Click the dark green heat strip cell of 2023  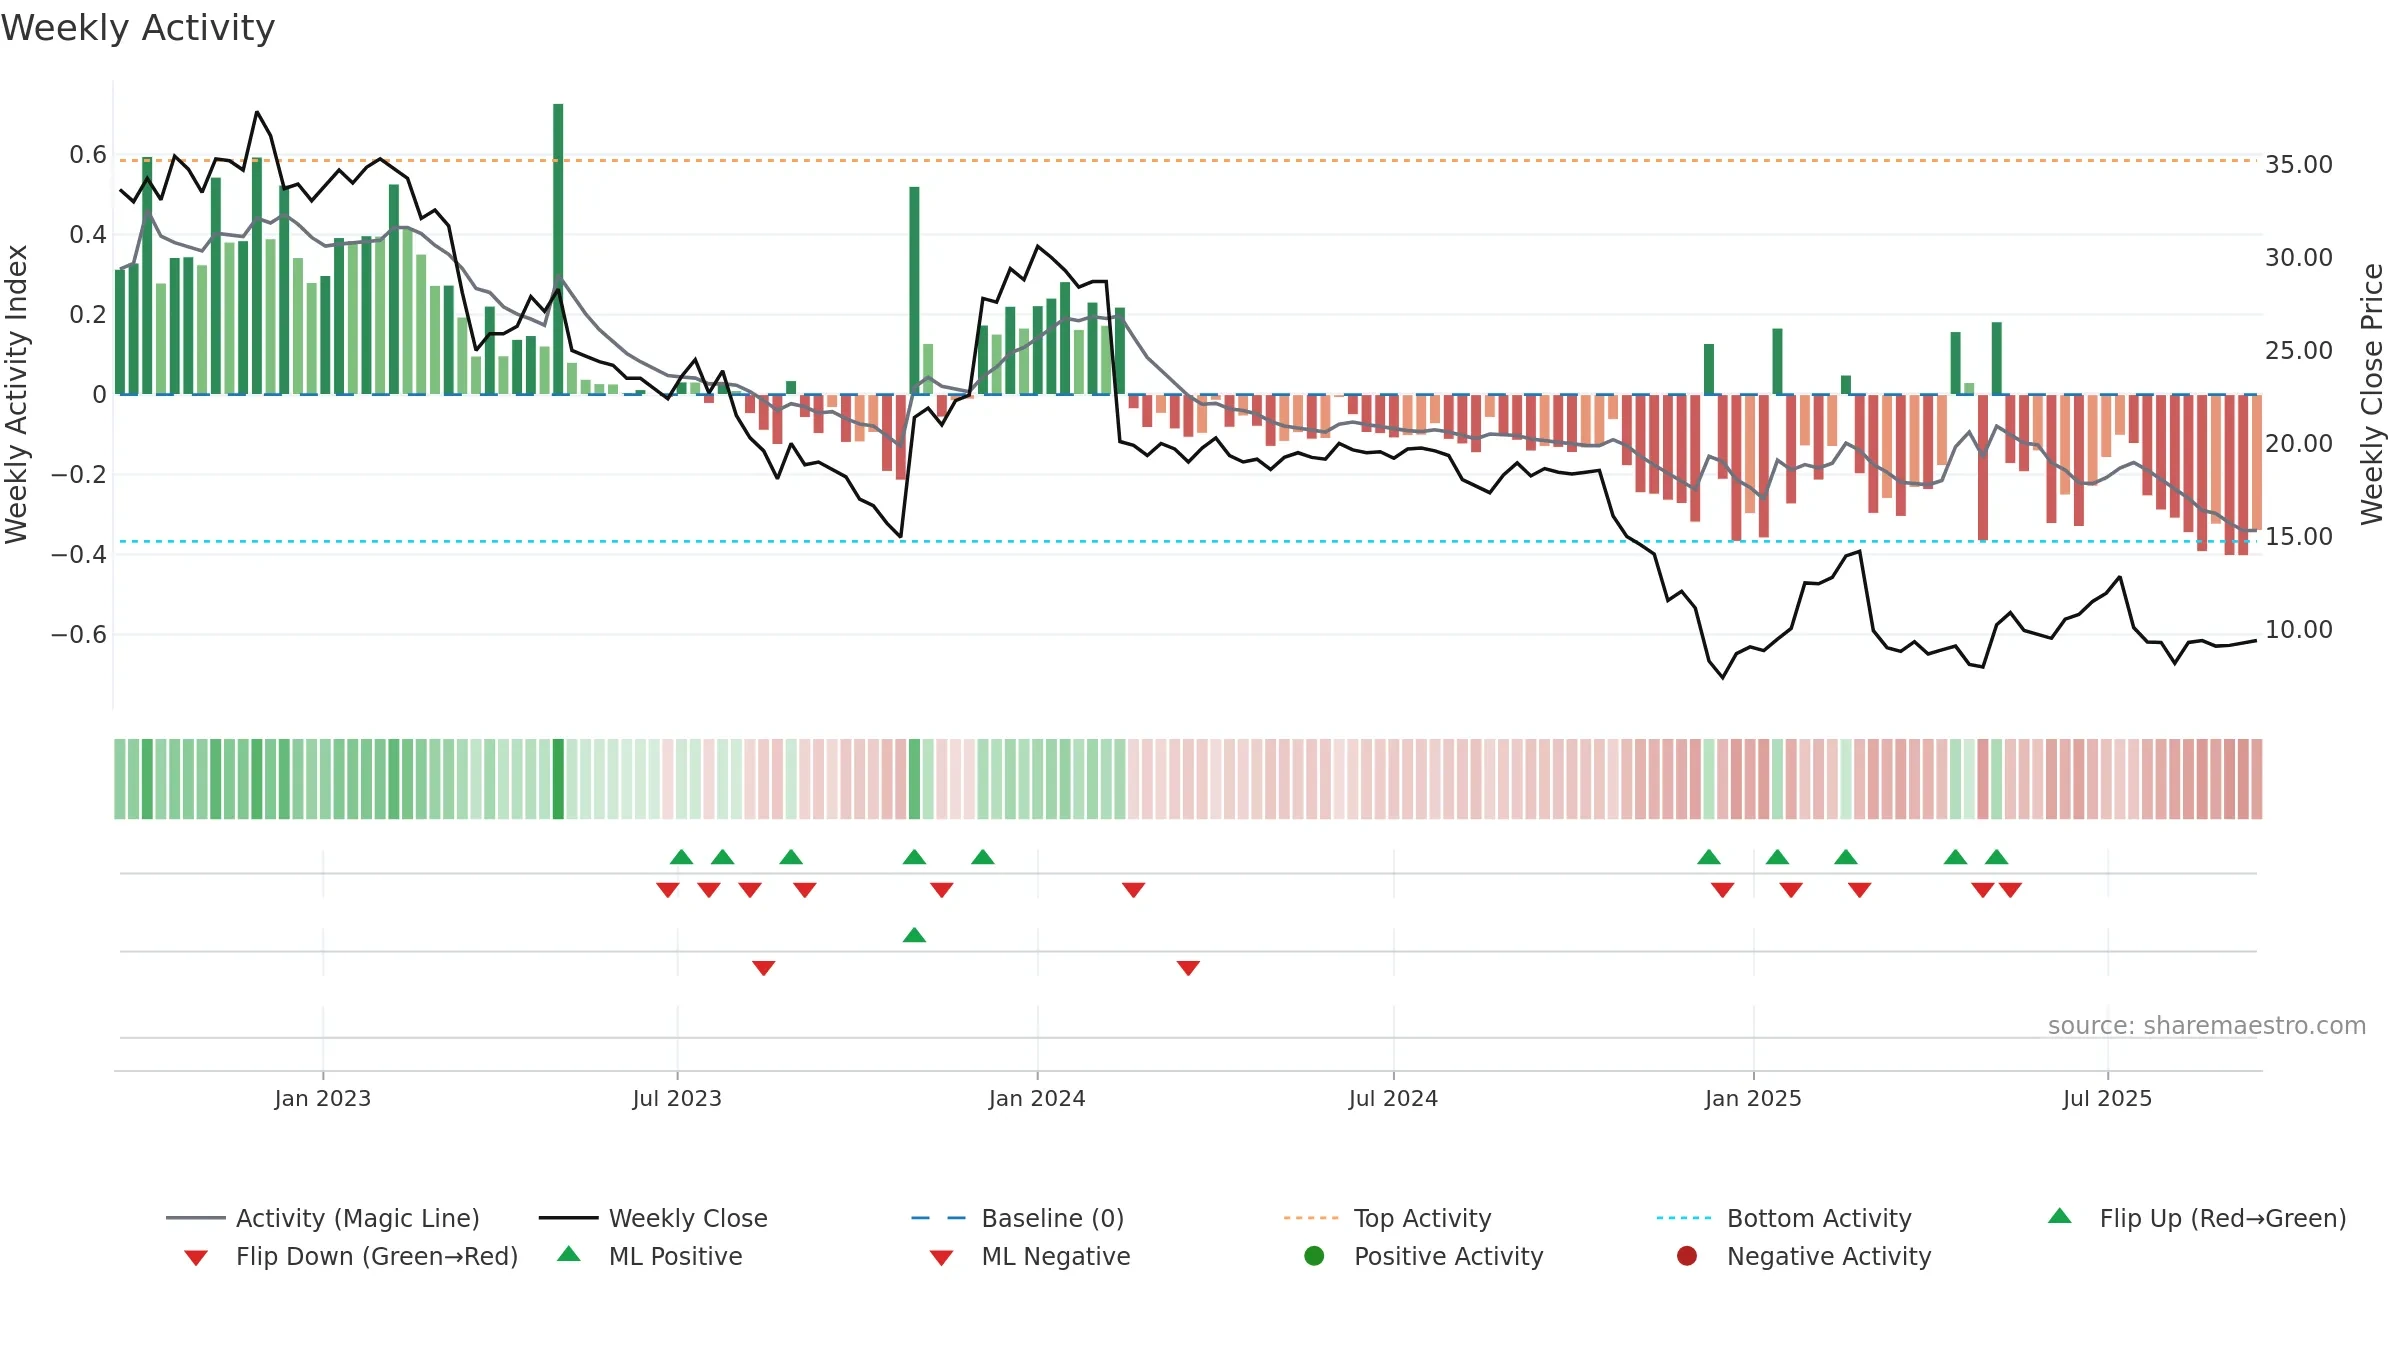click(558, 779)
